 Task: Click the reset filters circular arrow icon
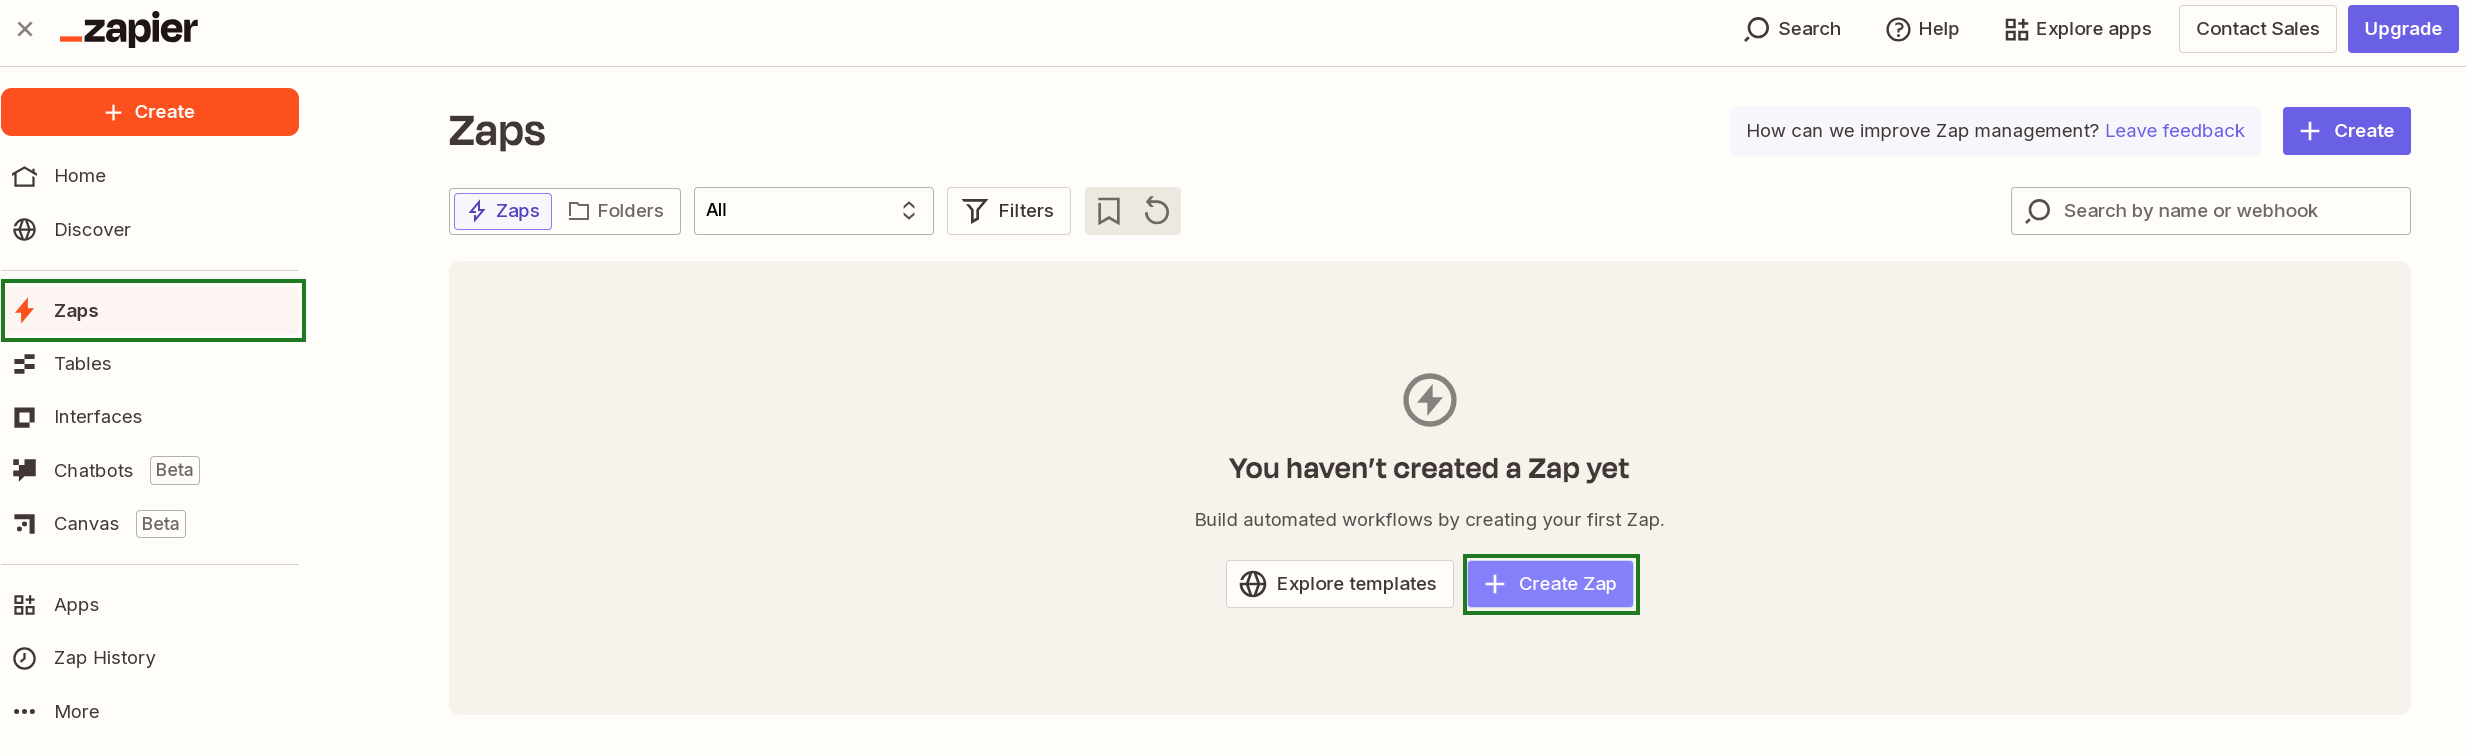[1157, 211]
